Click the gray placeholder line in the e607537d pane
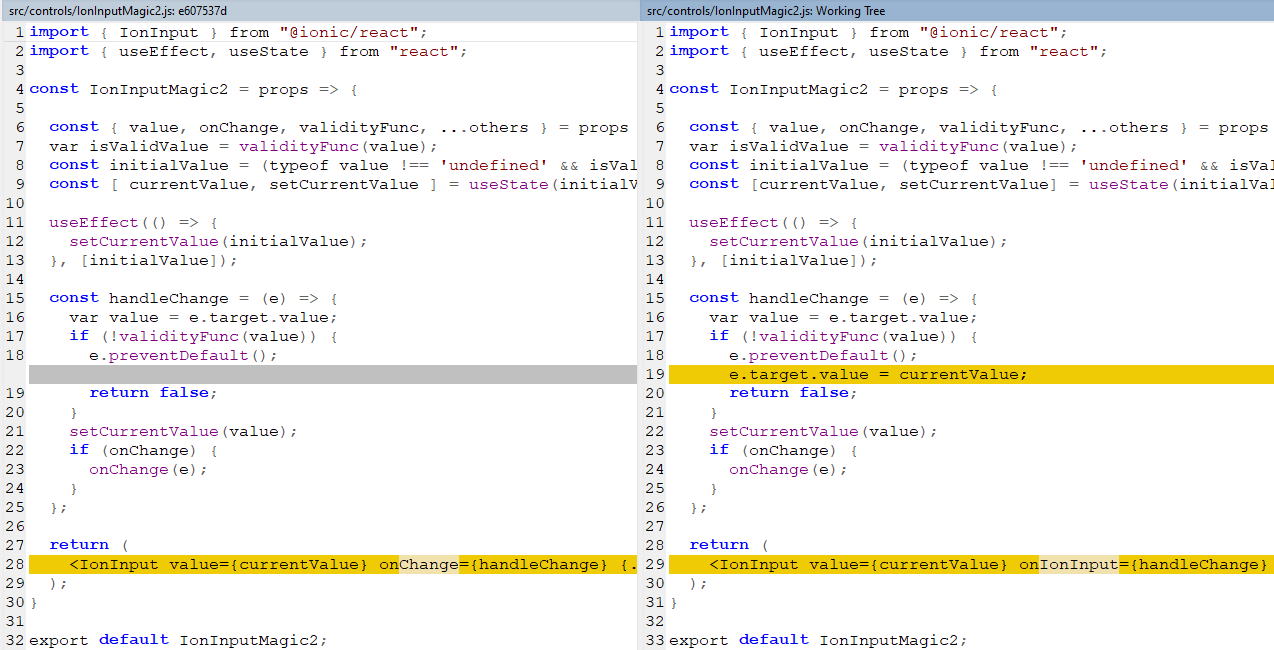This screenshot has width=1274, height=650. coord(332,374)
